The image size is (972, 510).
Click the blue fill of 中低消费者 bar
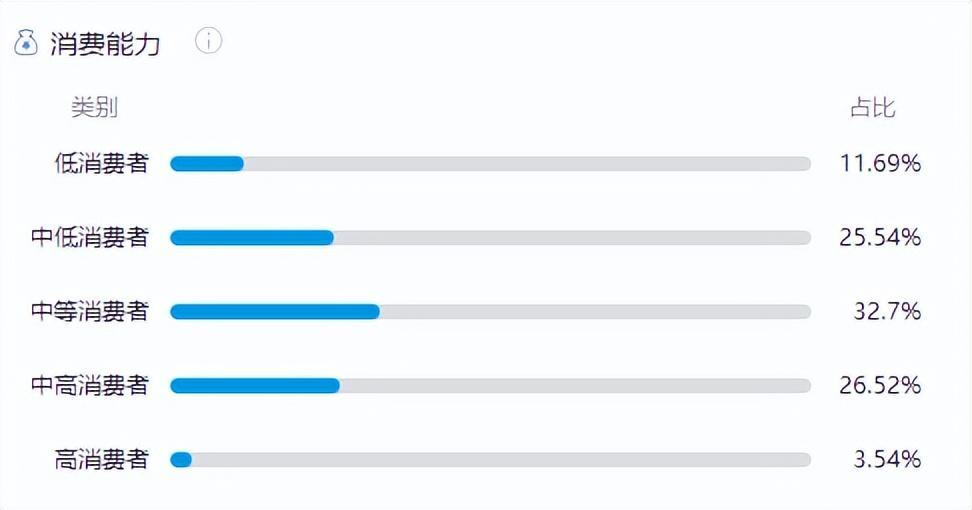tap(252, 237)
